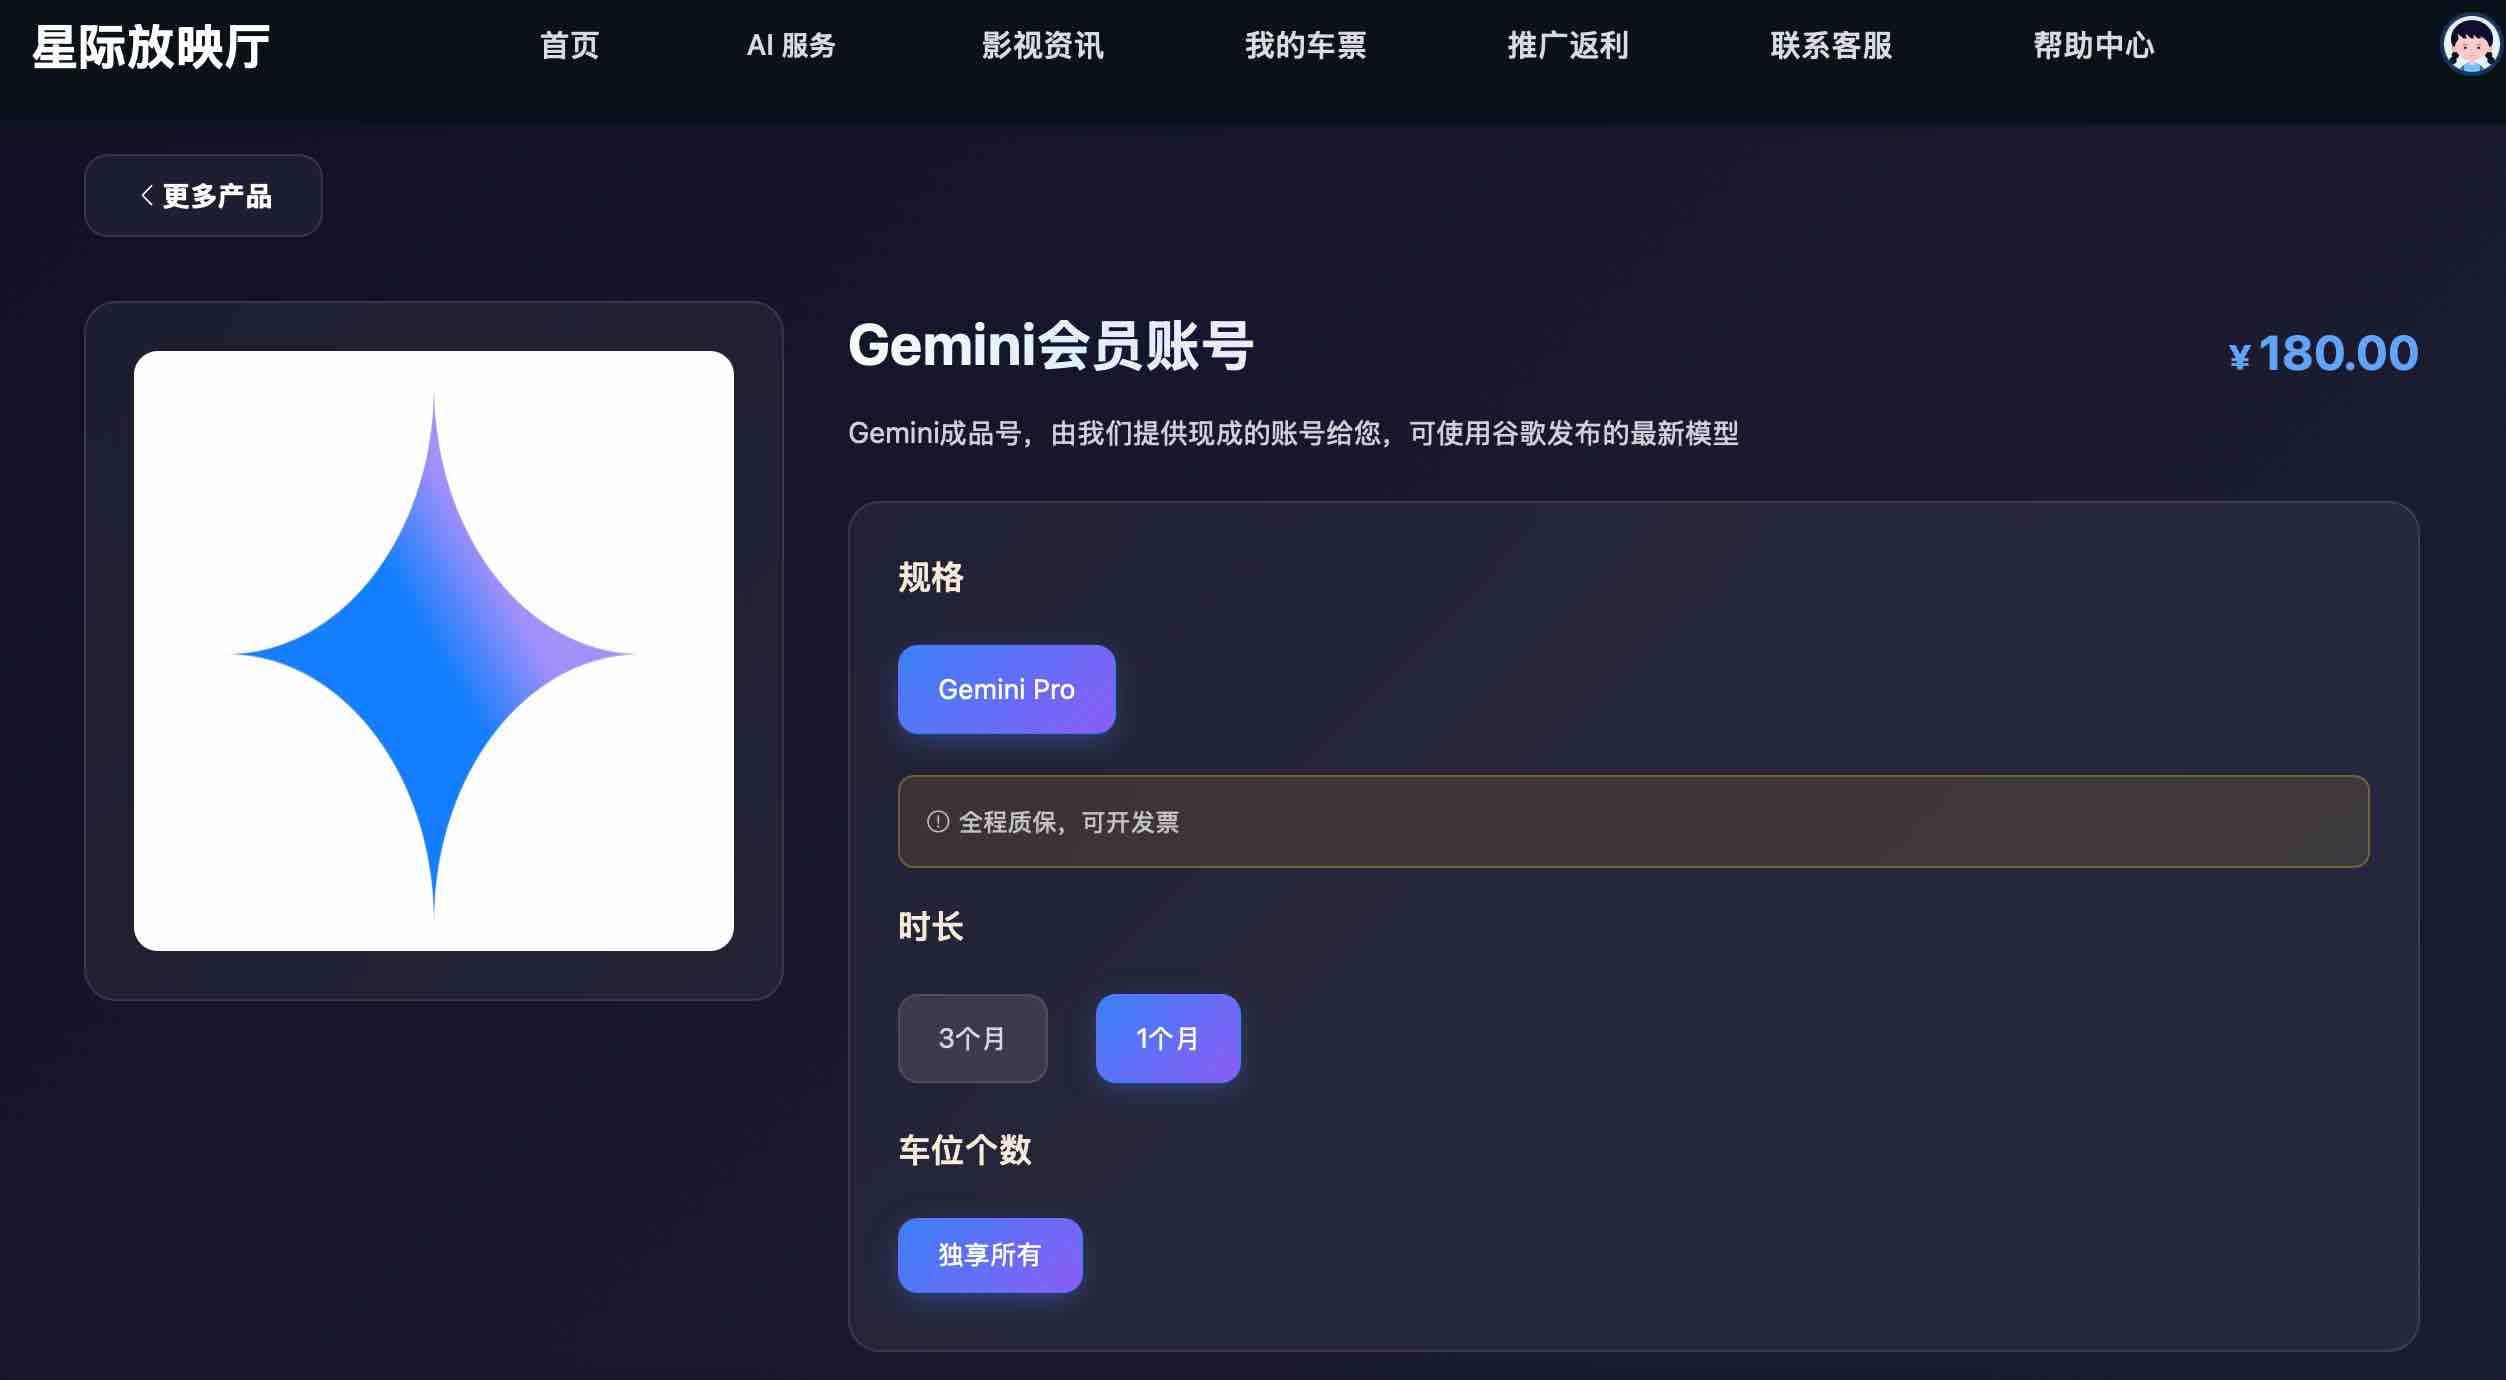Image resolution: width=2506 pixels, height=1380 pixels.
Task: Click the back chevron in 更多产品
Action: click(x=147, y=195)
